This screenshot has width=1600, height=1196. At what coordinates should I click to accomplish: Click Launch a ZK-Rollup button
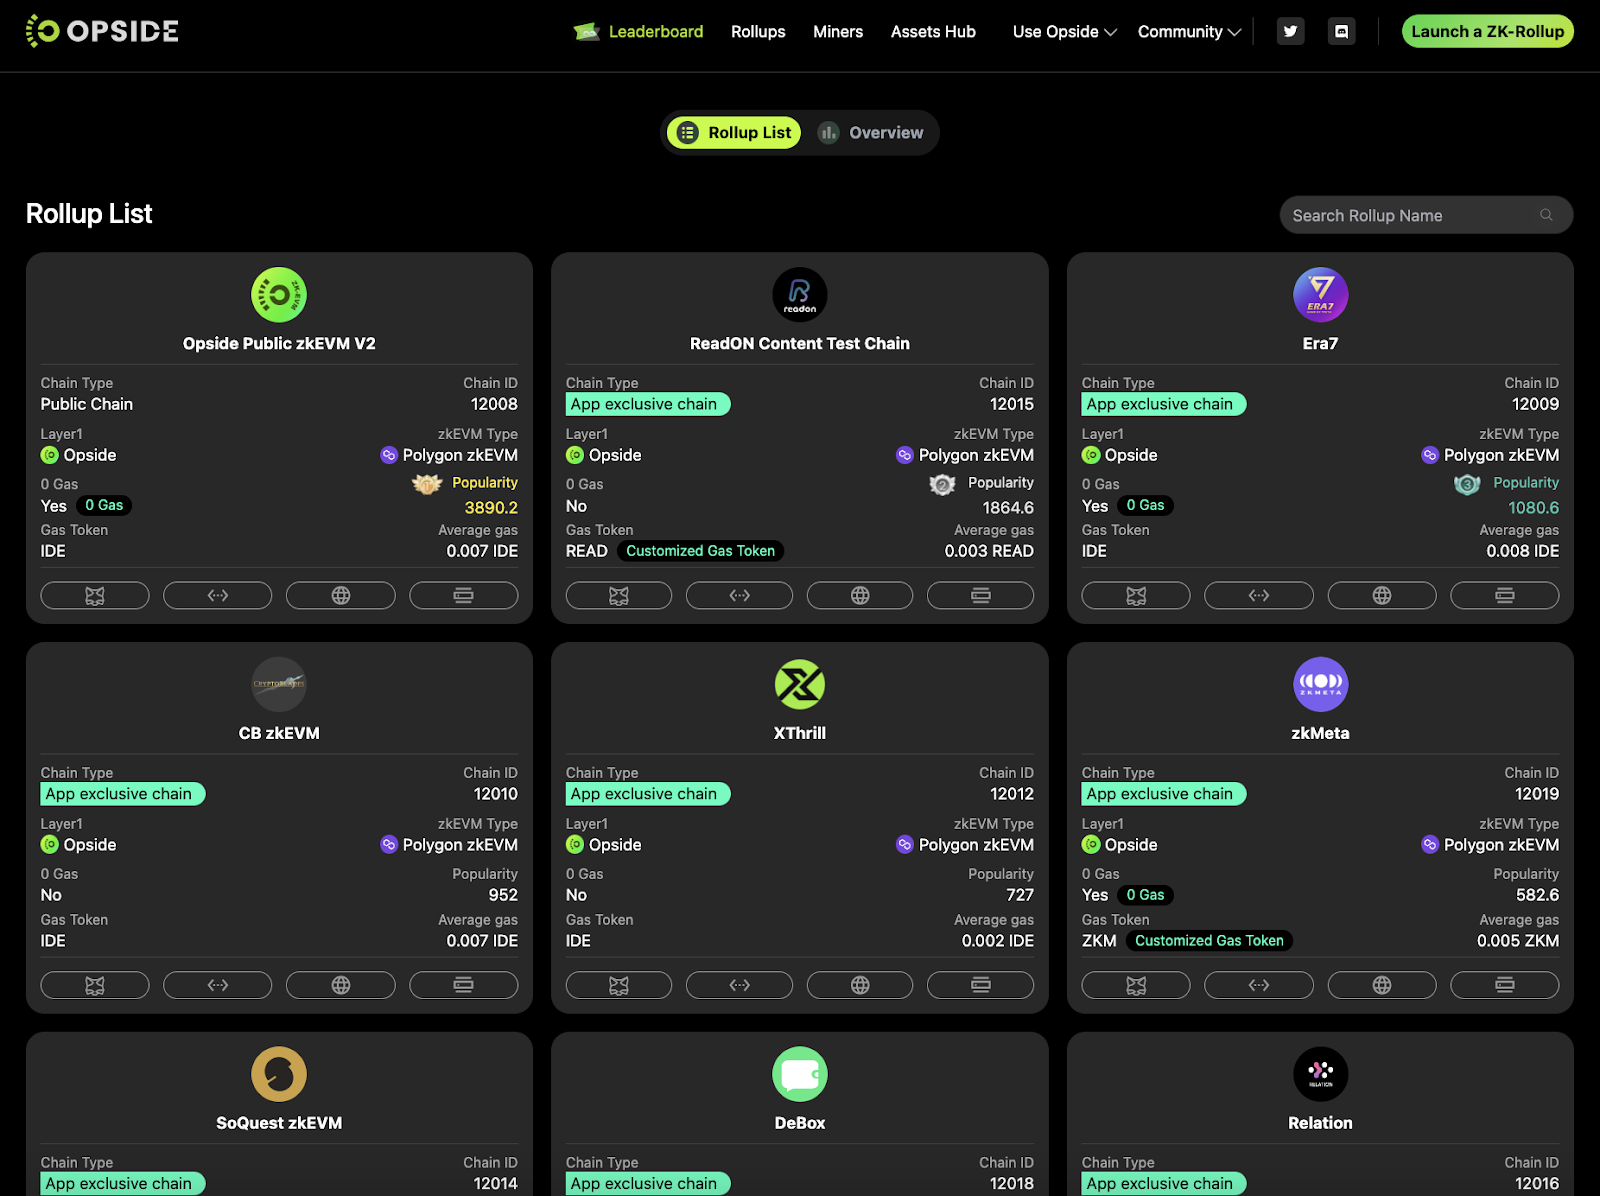pyautogui.click(x=1487, y=31)
